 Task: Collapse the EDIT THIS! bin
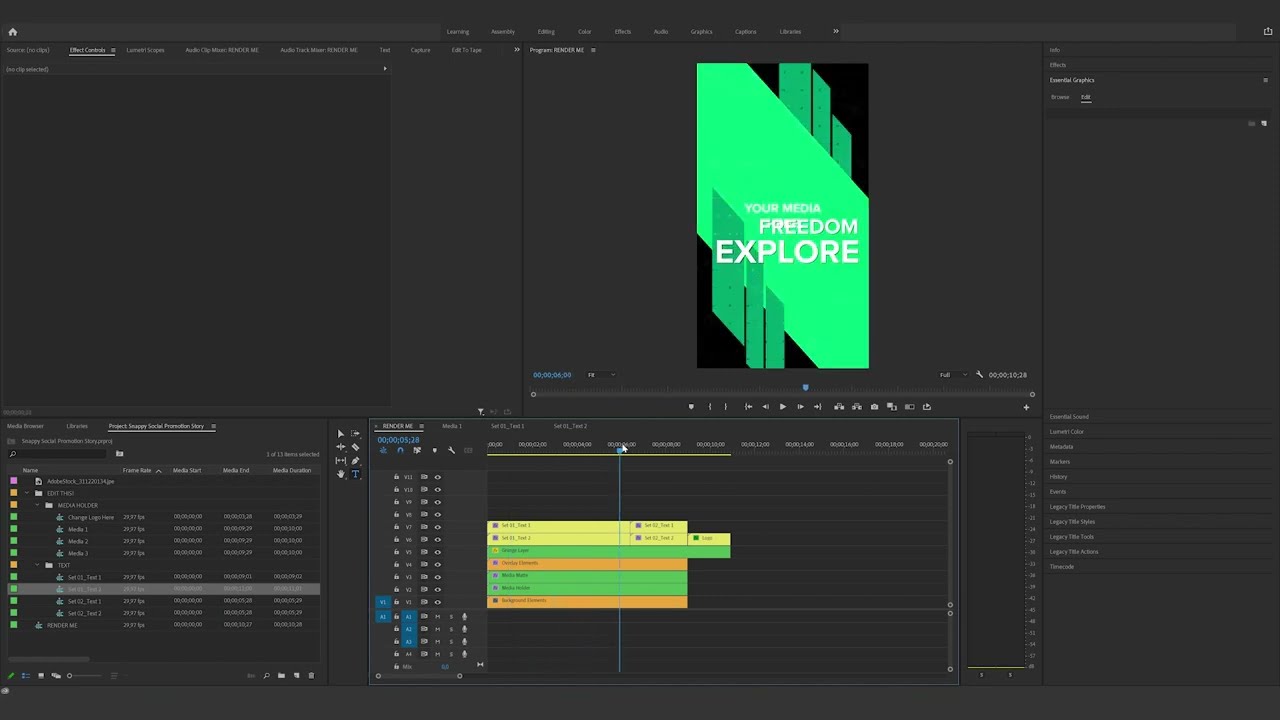[x=27, y=493]
